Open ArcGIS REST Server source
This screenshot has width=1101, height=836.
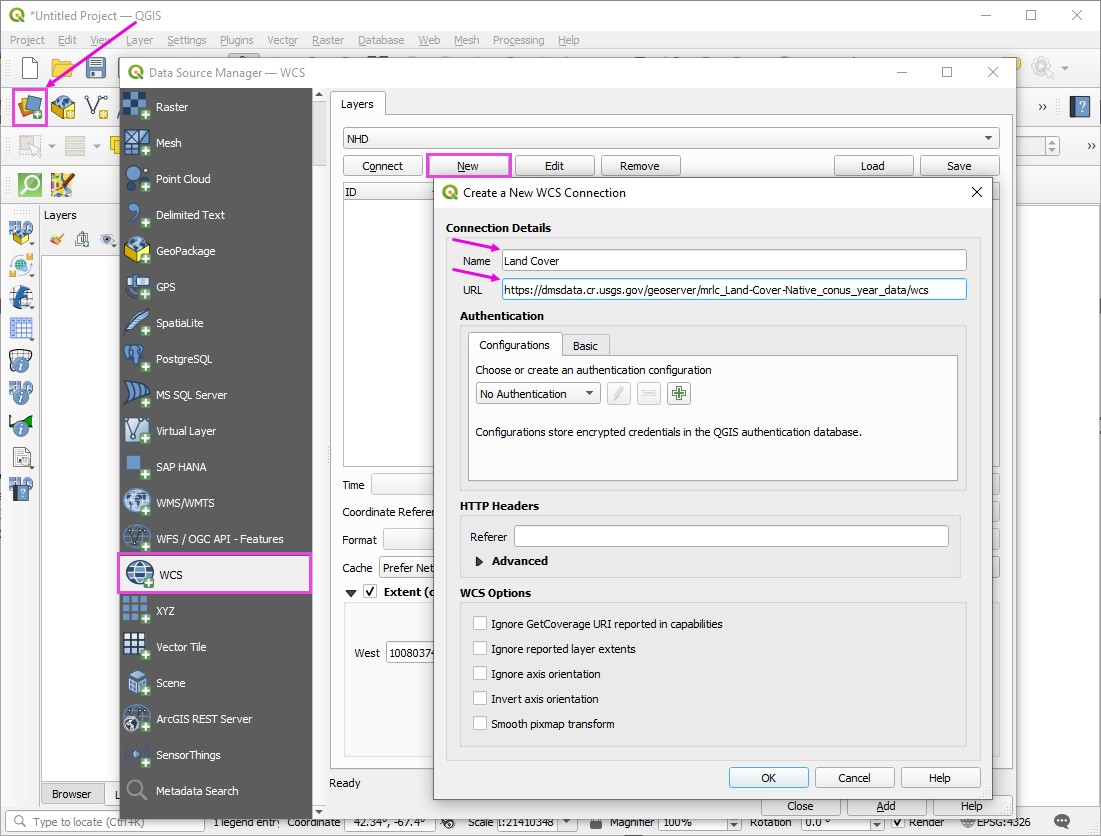point(203,719)
